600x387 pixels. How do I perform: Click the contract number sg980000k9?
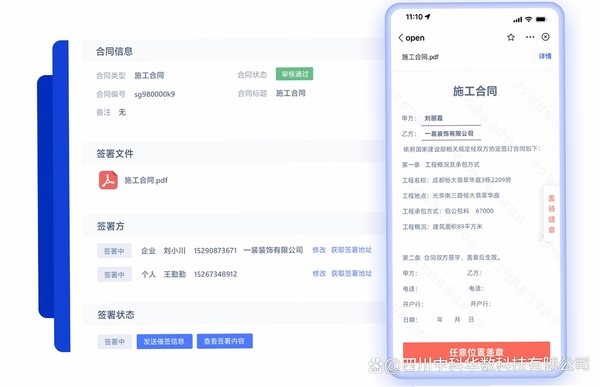click(155, 94)
